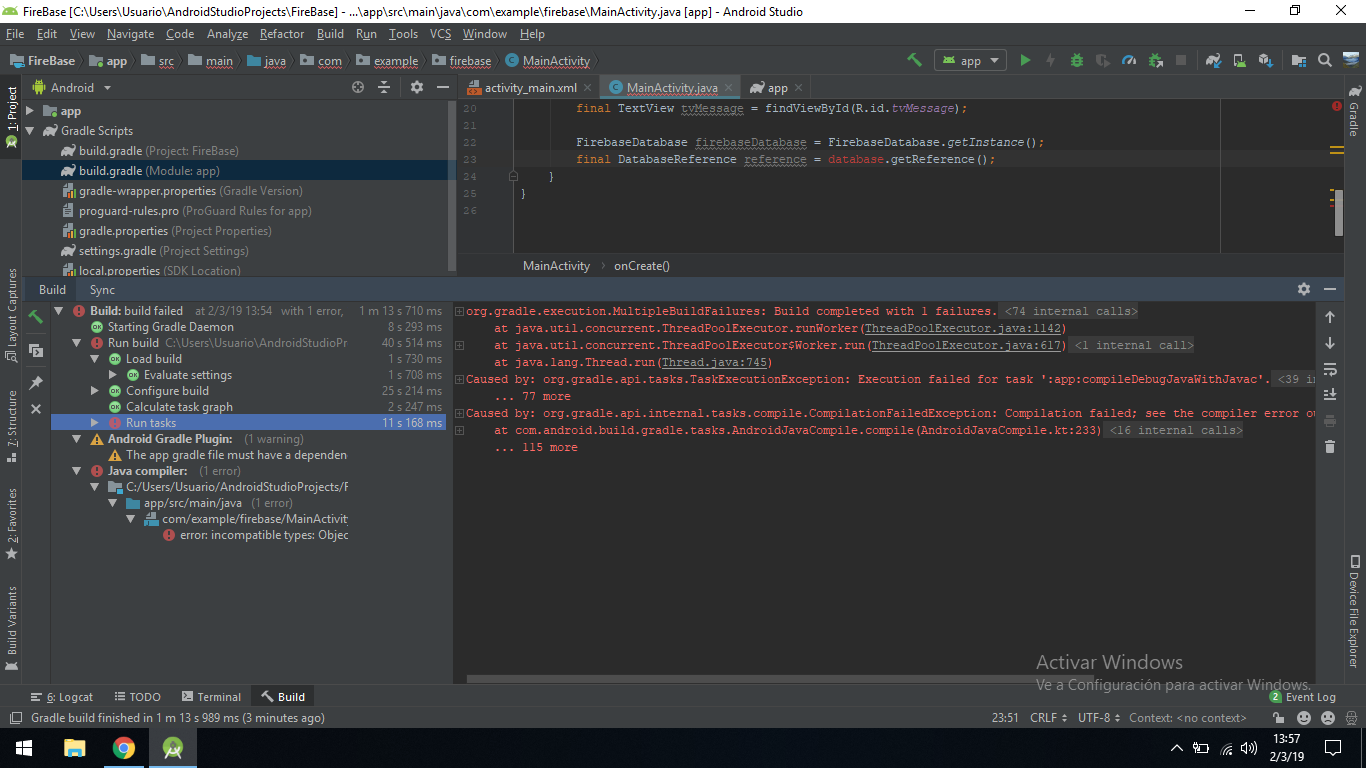Select proguard-rules.pro file
The image size is (1366, 768).
tap(186, 211)
